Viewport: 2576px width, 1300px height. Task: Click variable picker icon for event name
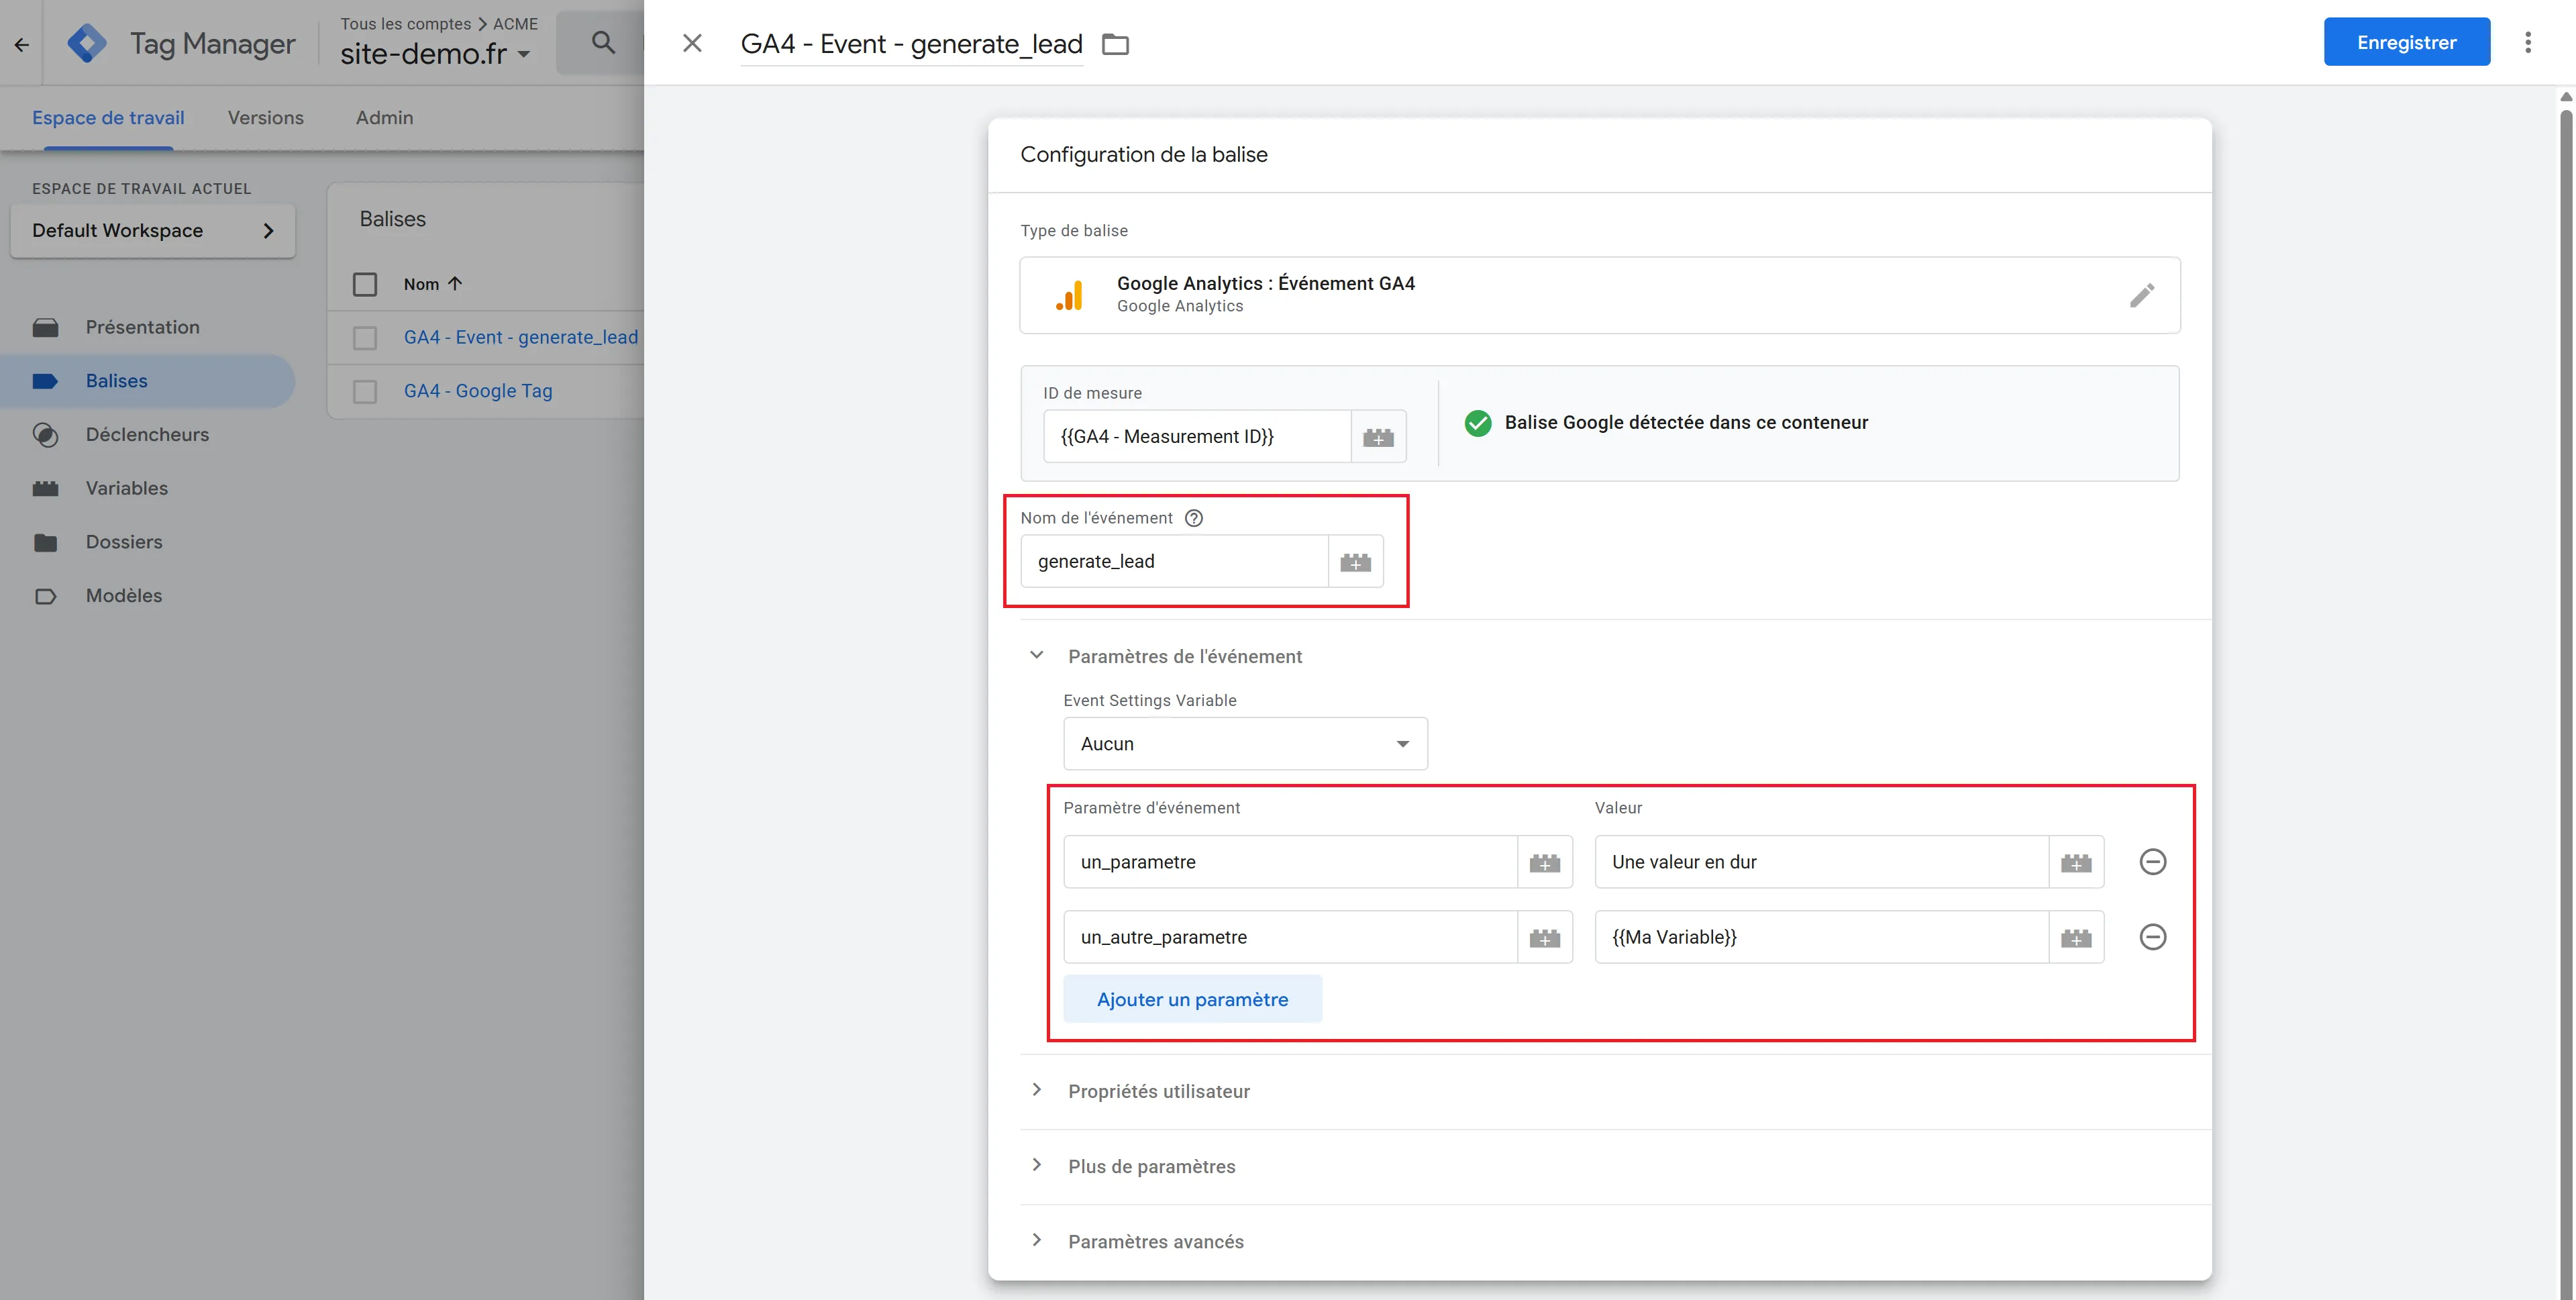(x=1355, y=562)
